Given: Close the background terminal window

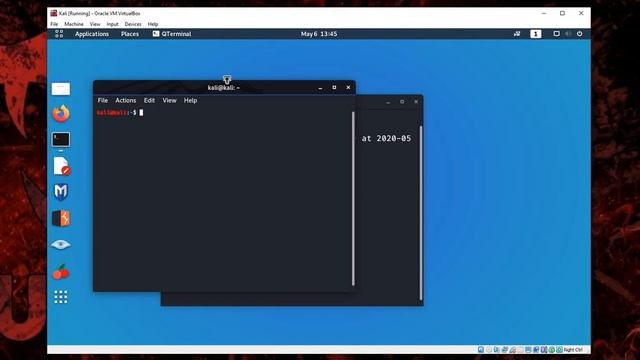Looking at the screenshot, I should [x=416, y=102].
